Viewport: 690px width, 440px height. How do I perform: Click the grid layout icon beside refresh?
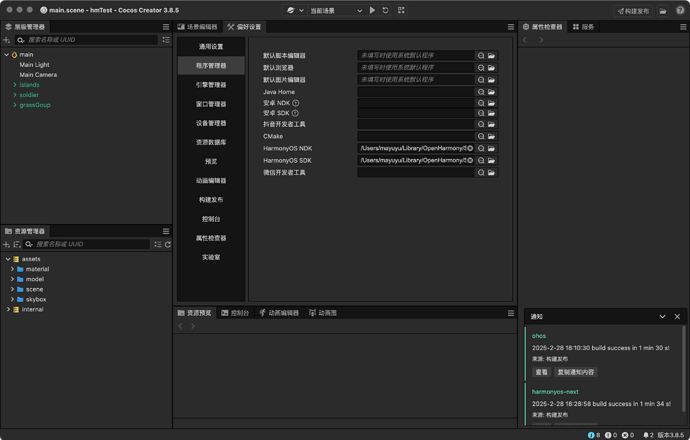(x=401, y=10)
